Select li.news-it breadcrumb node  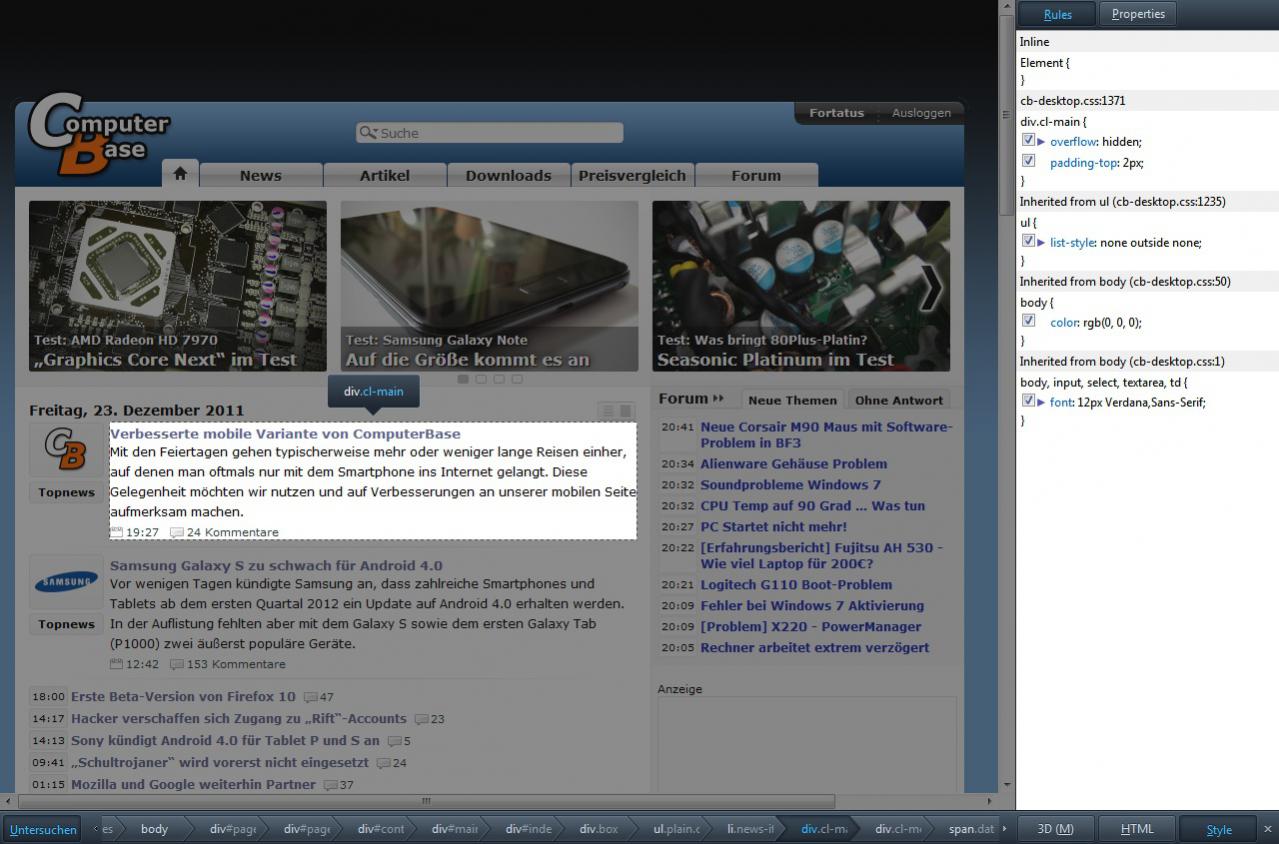(749, 829)
